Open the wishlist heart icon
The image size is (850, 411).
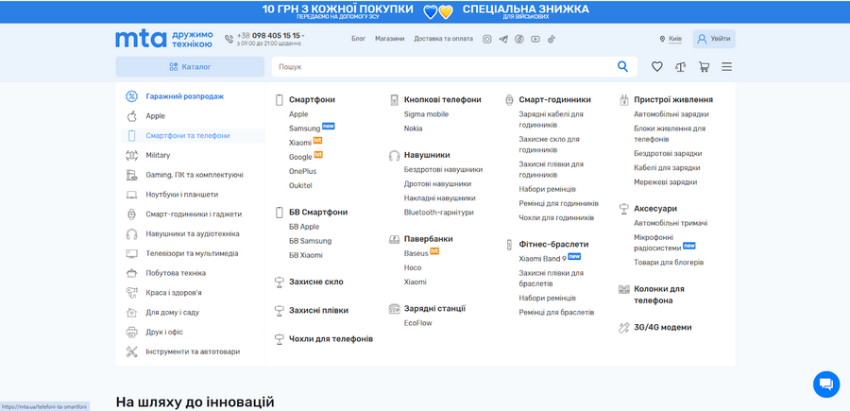pos(657,67)
